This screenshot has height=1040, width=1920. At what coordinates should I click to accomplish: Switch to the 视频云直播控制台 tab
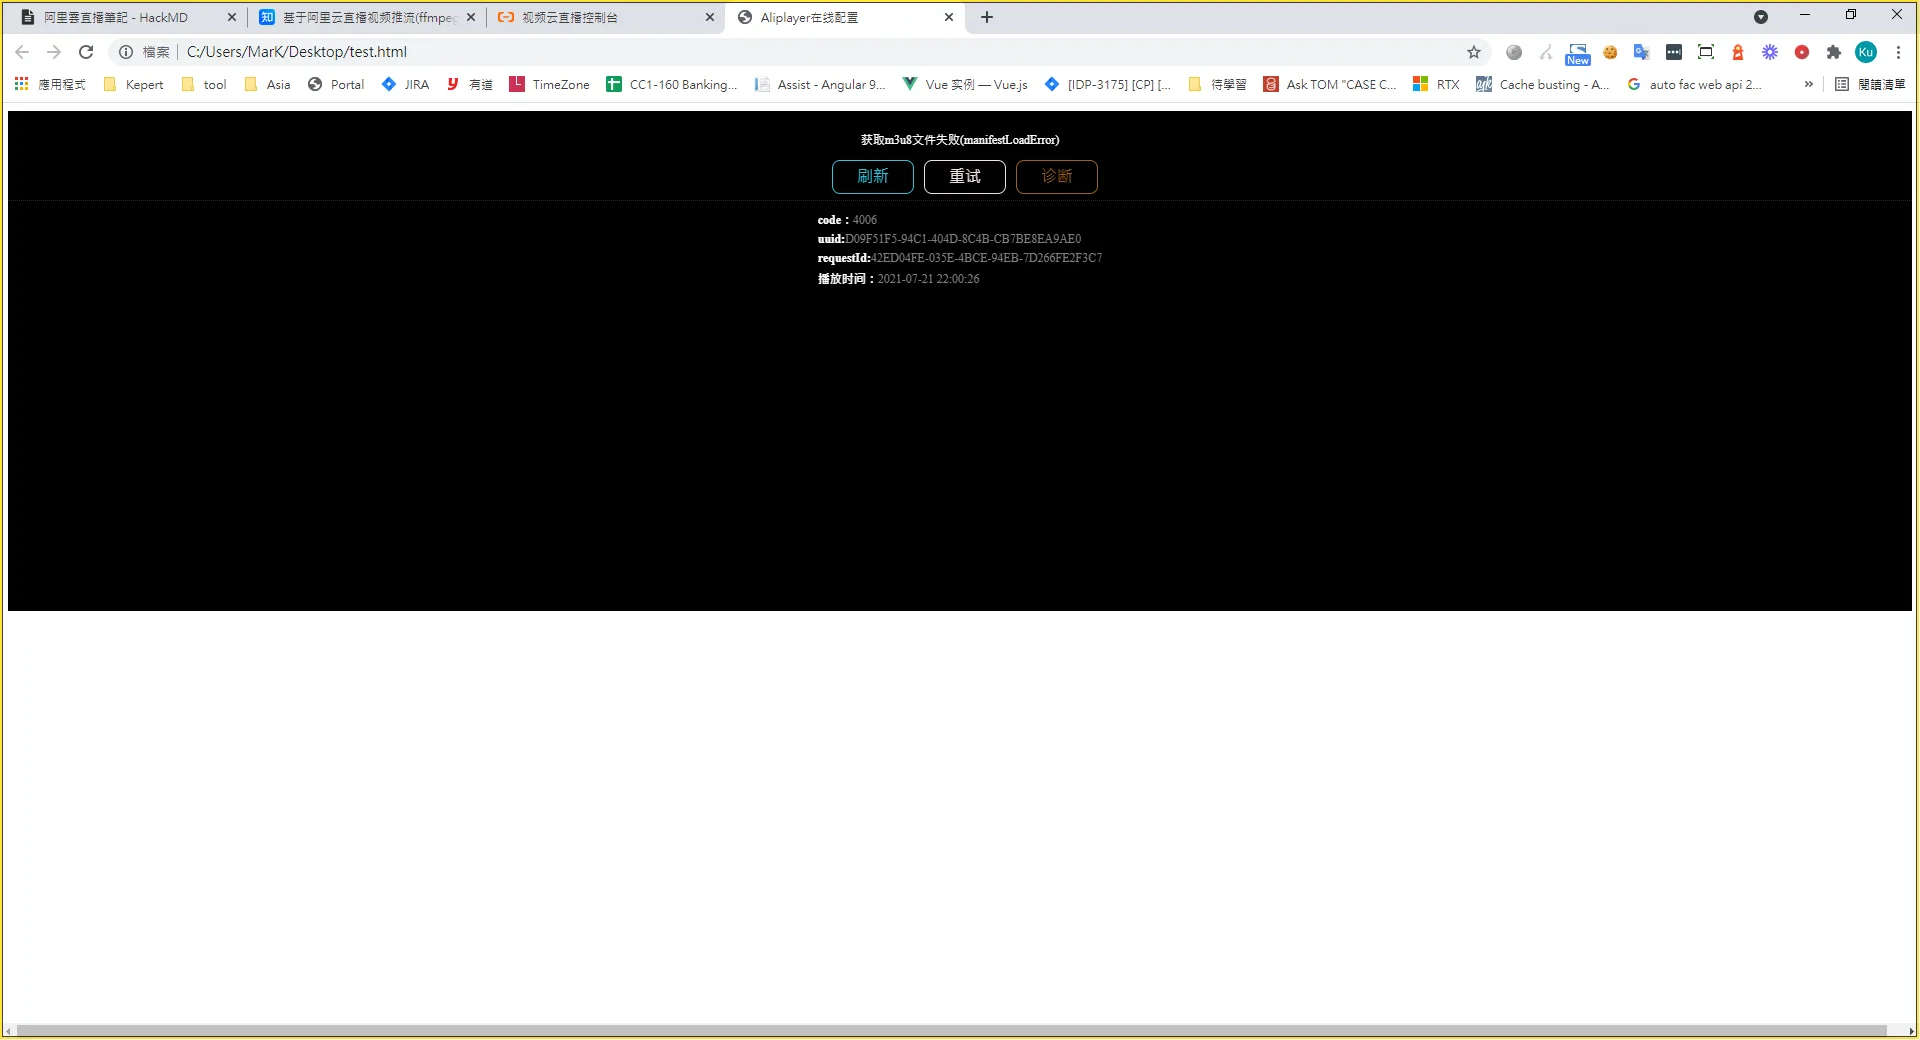click(x=600, y=17)
